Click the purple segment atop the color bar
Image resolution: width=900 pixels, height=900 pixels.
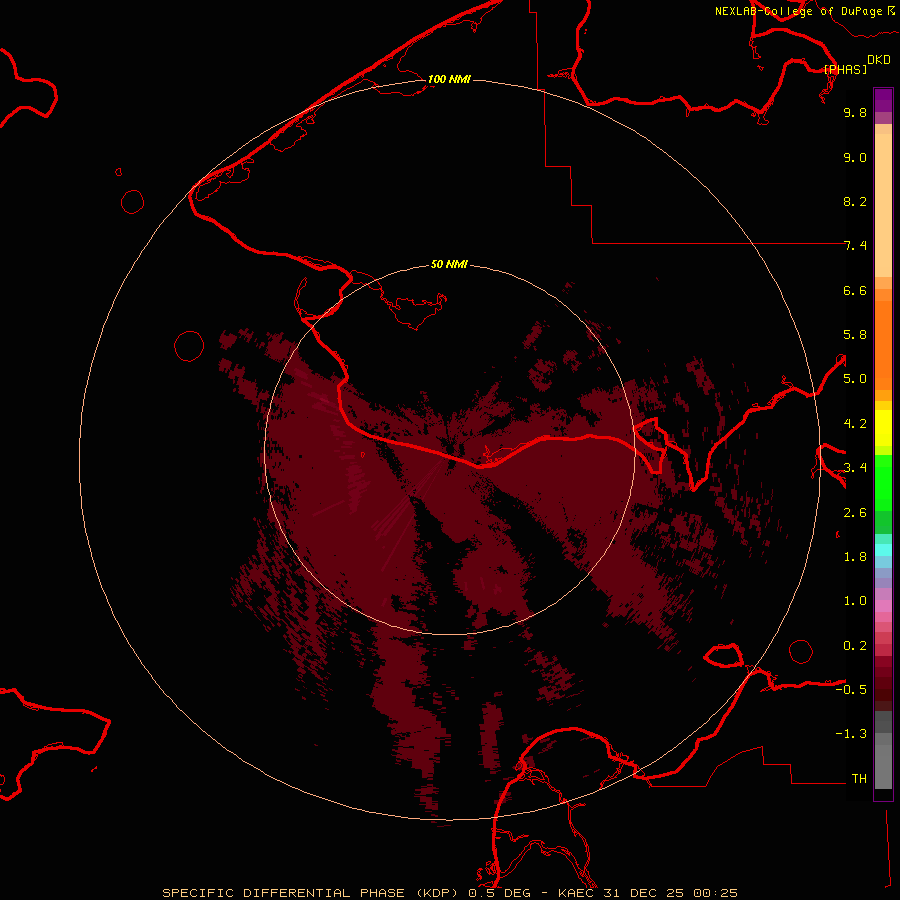[x=883, y=100]
